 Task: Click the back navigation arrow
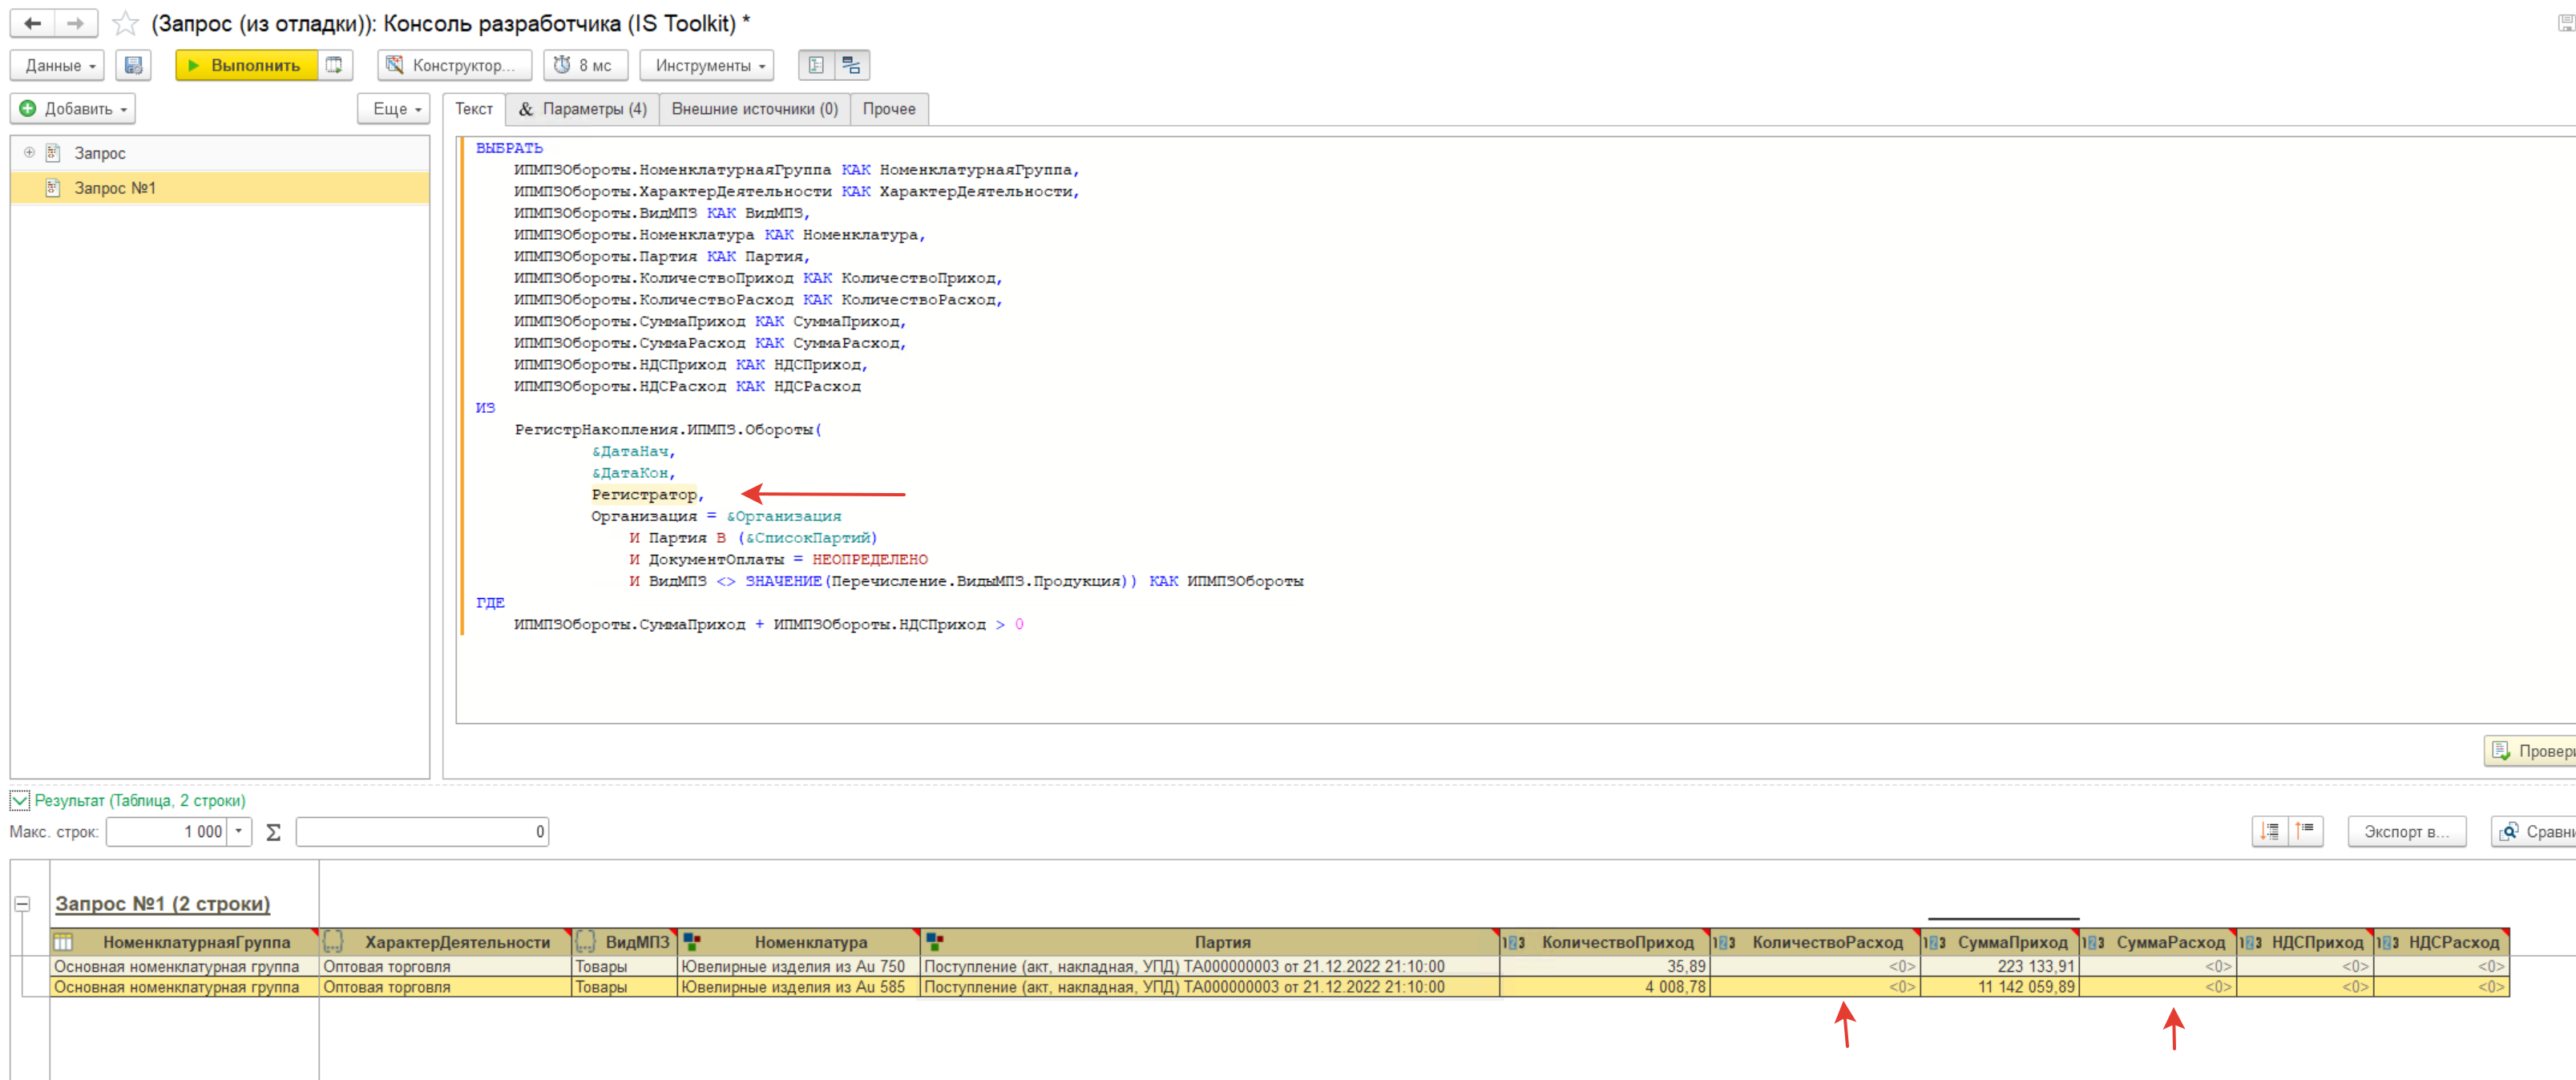32,23
